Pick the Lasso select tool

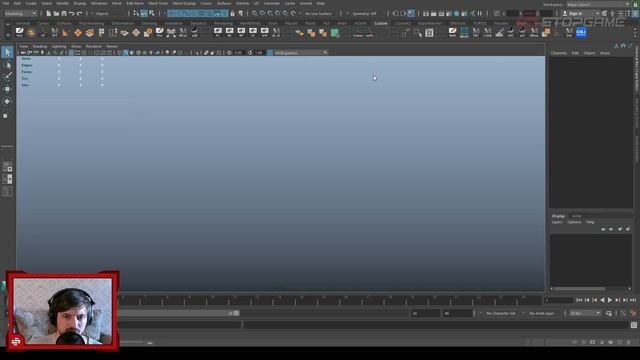(7, 65)
